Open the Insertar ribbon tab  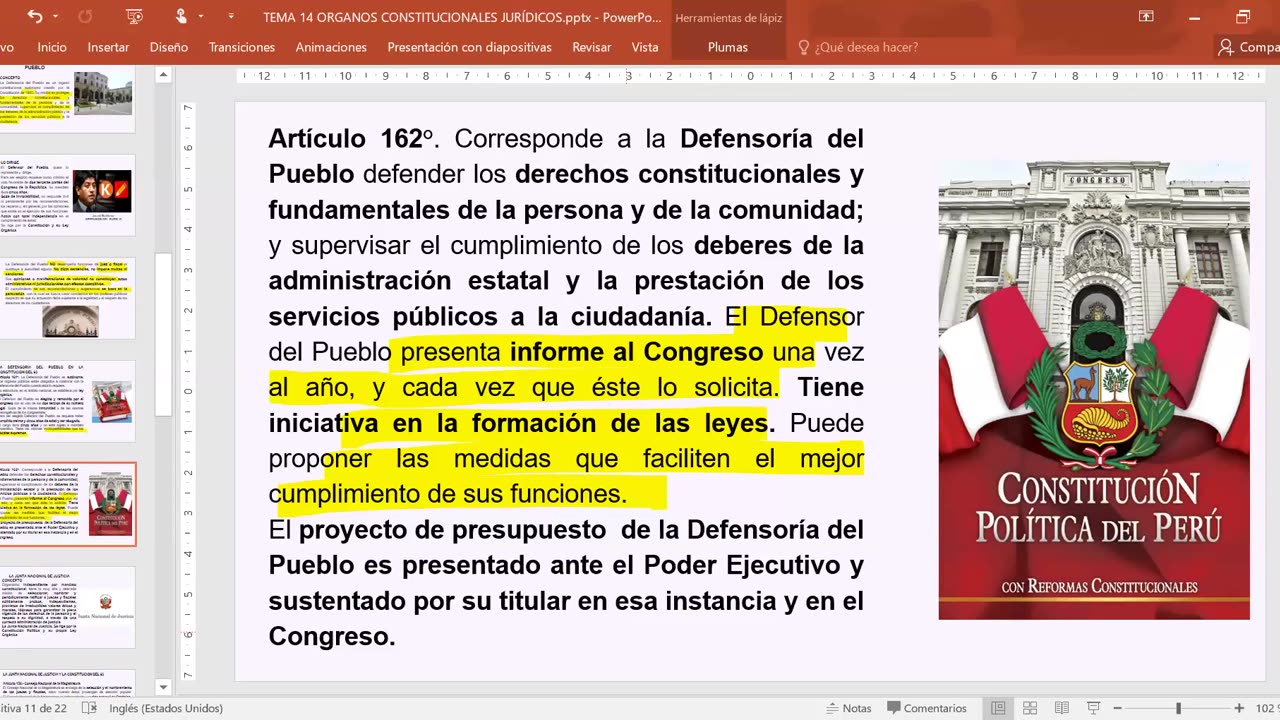[108, 47]
